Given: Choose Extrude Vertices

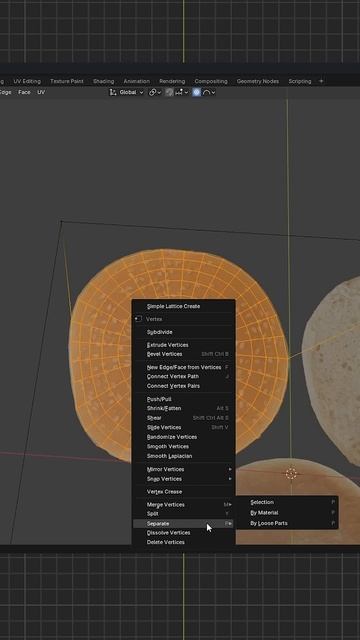Looking at the screenshot, I should tap(183, 345).
